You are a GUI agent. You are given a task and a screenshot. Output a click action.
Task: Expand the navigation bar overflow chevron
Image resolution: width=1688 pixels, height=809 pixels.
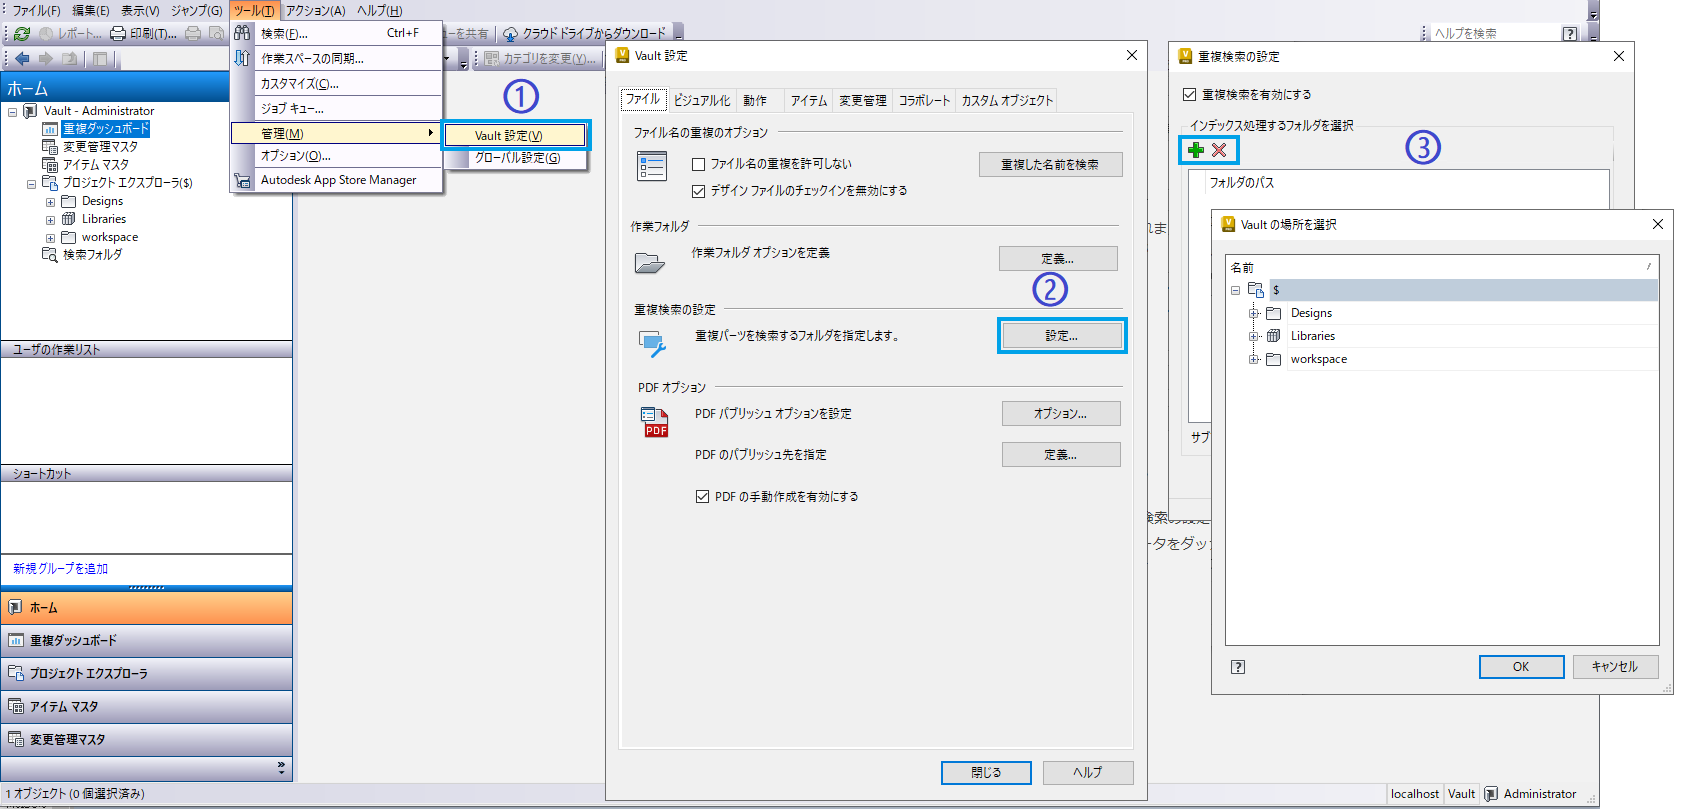[x=281, y=768]
